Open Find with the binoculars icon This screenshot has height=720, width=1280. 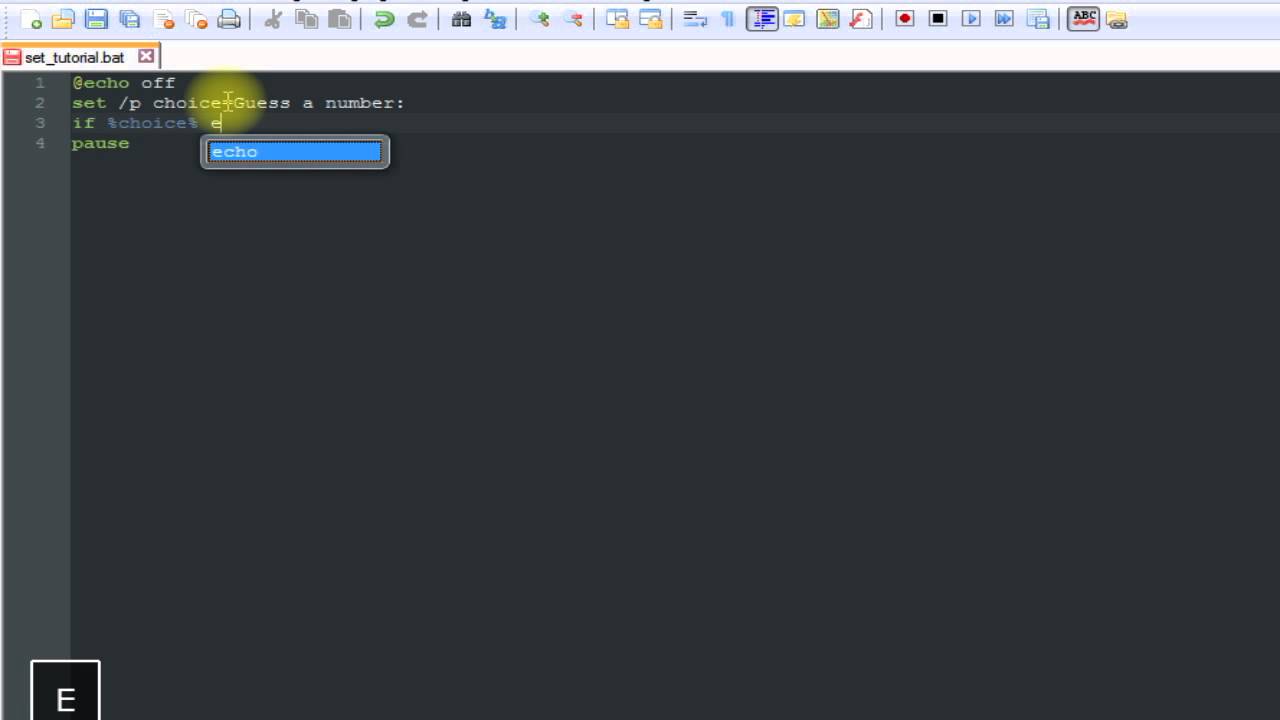tap(461, 19)
